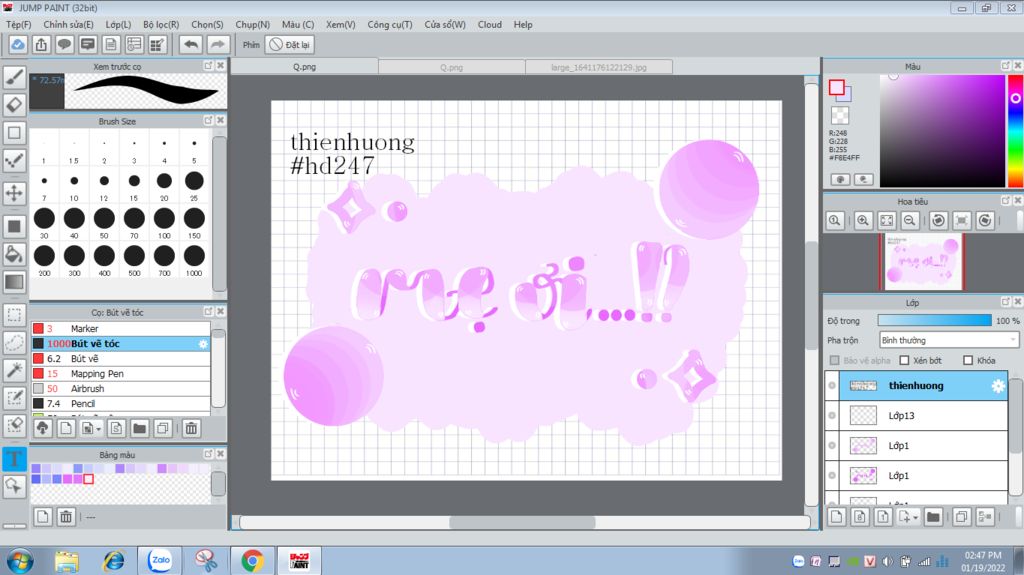The width and height of the screenshot is (1024, 575).
Task: Select the Brush tool in left toolbar
Action: [14, 77]
